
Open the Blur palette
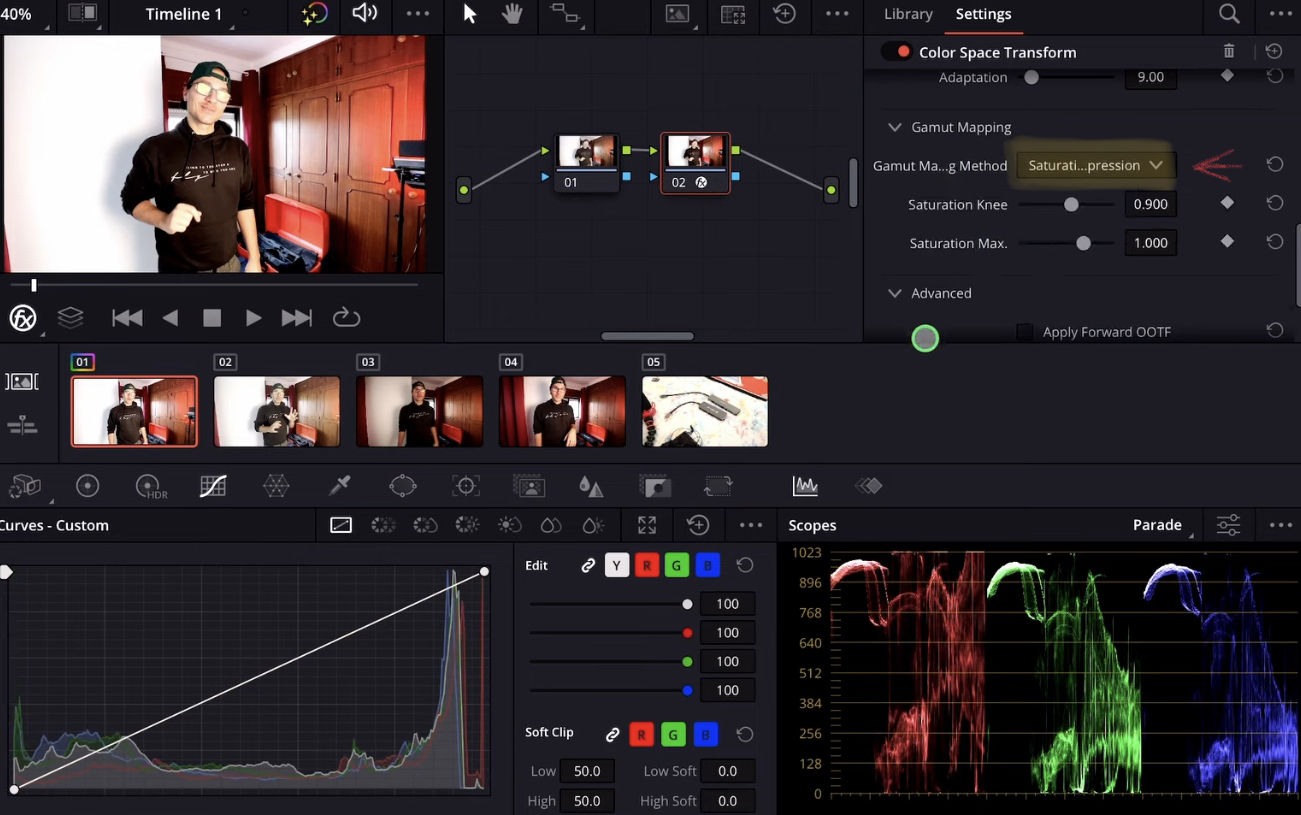click(x=590, y=486)
